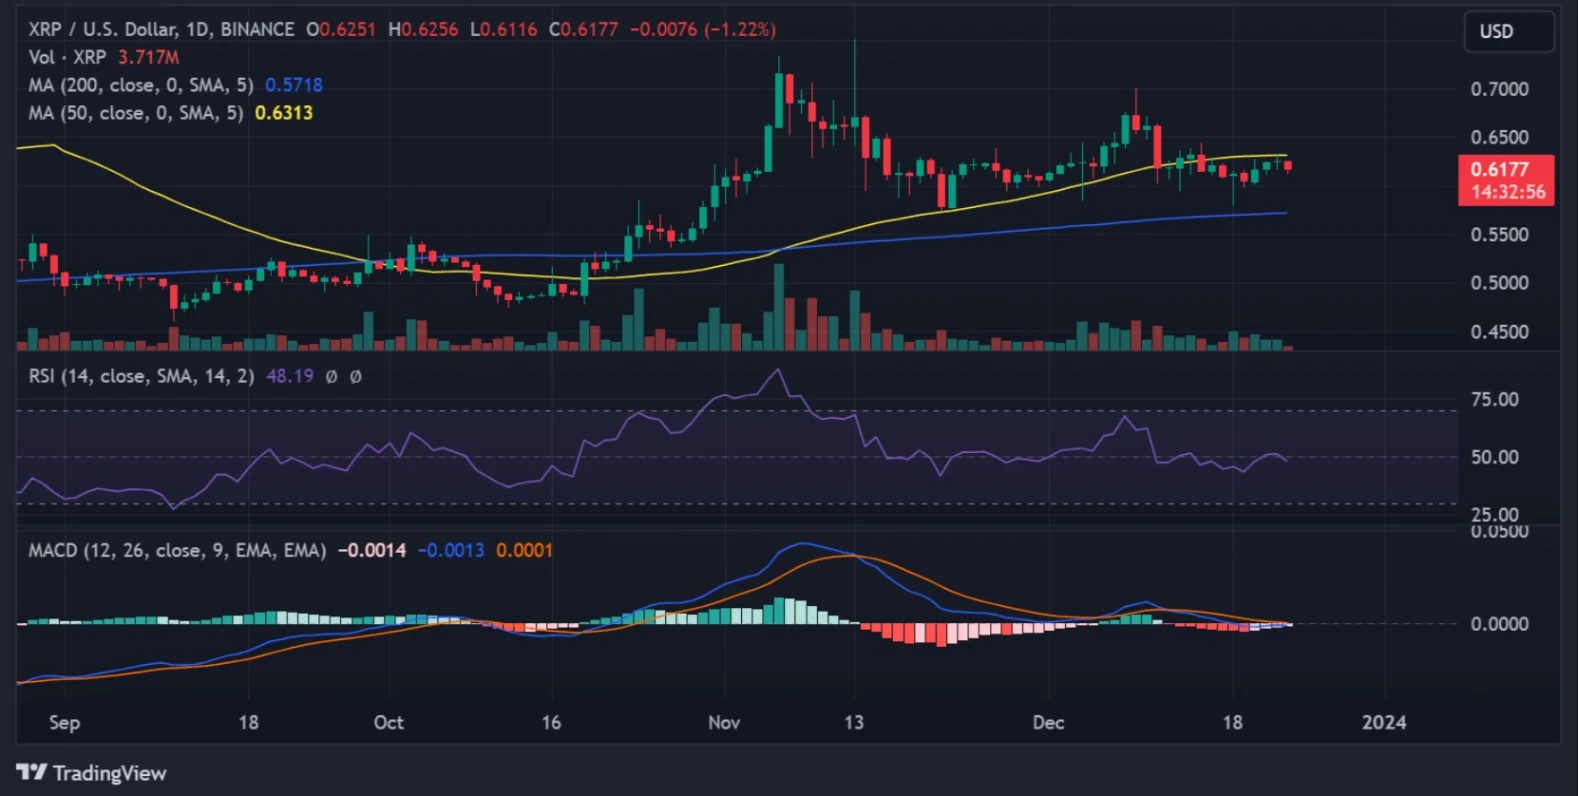Click the TradingView logo

tap(91, 773)
